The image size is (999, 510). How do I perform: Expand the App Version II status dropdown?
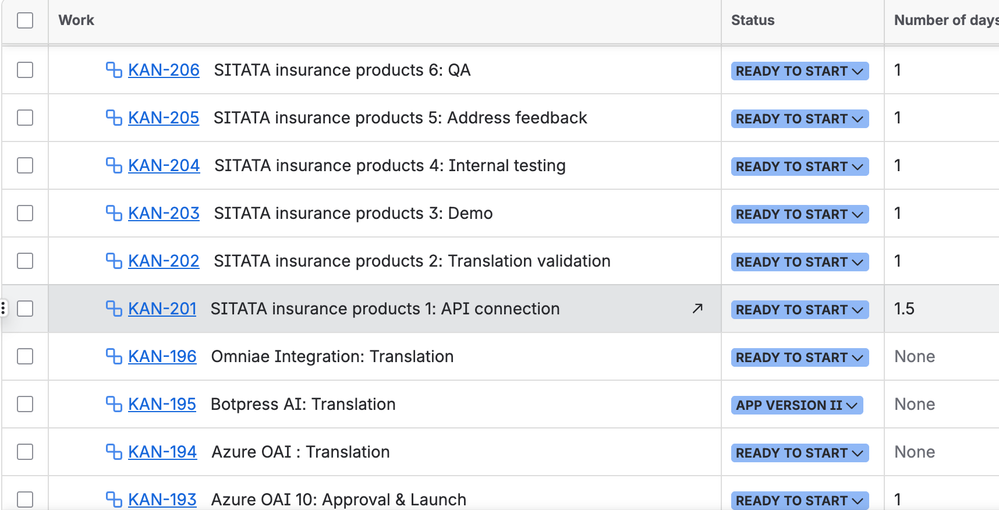pos(797,405)
